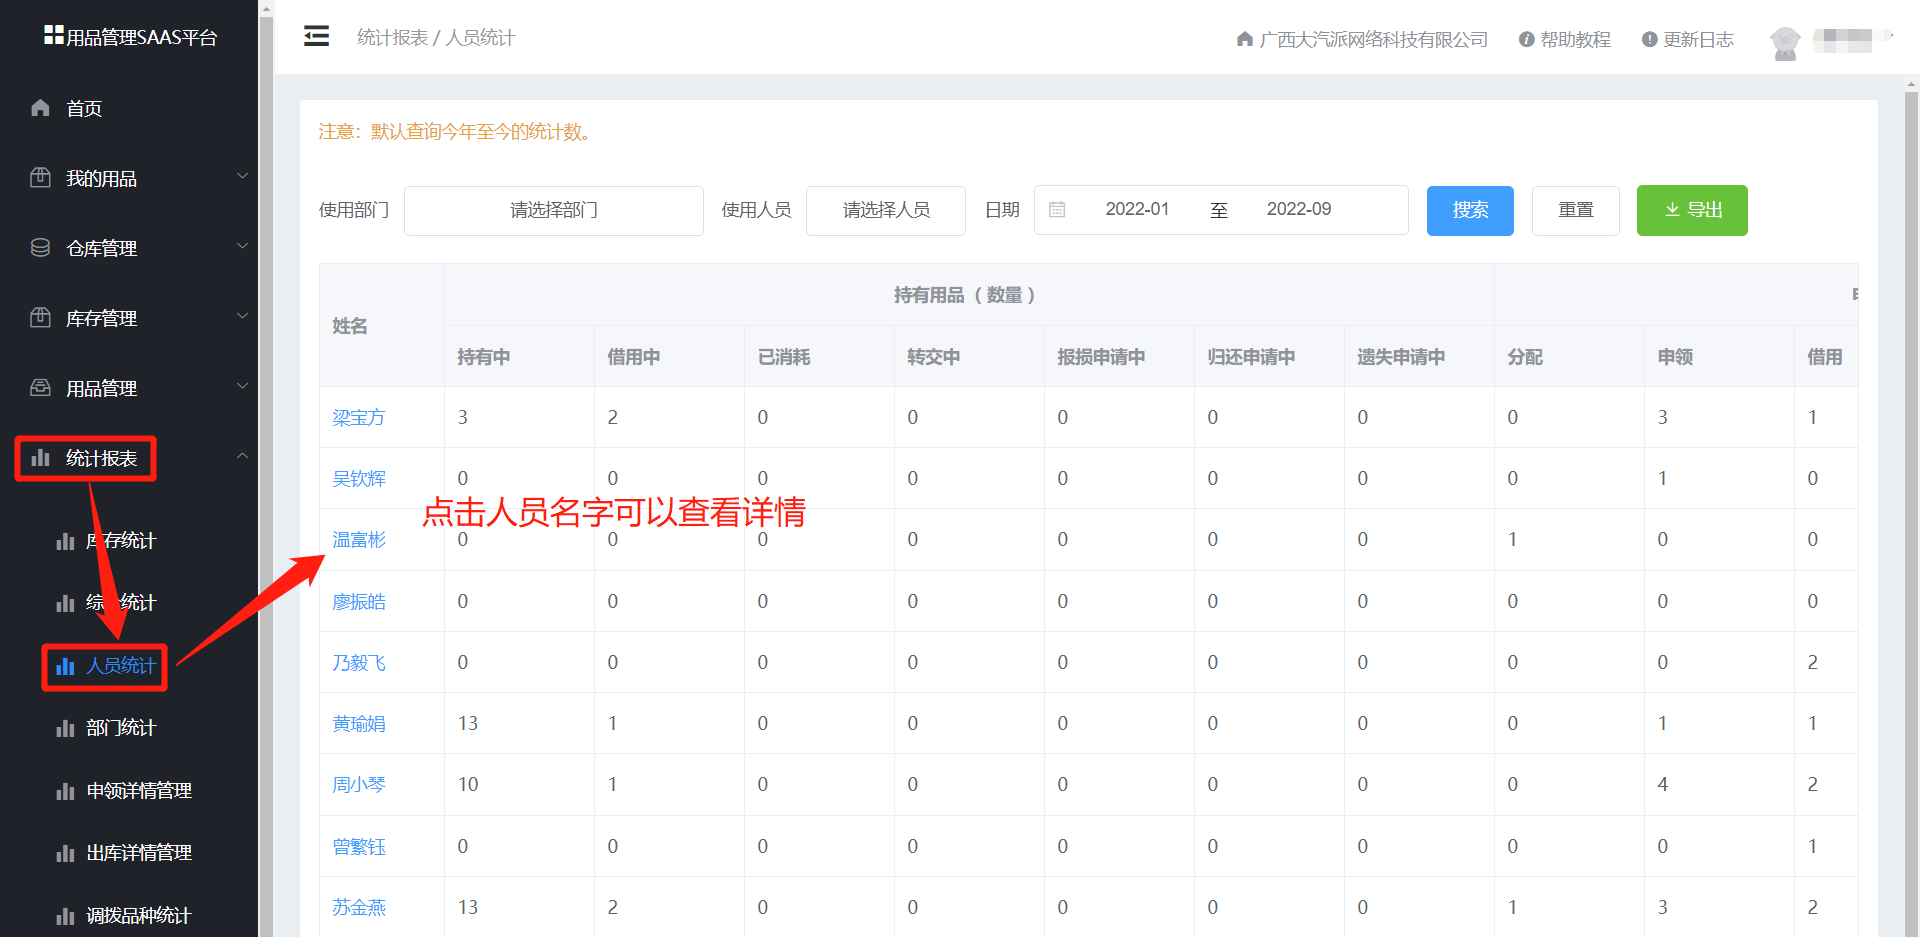Set start date field 2022-01

pos(1137,209)
